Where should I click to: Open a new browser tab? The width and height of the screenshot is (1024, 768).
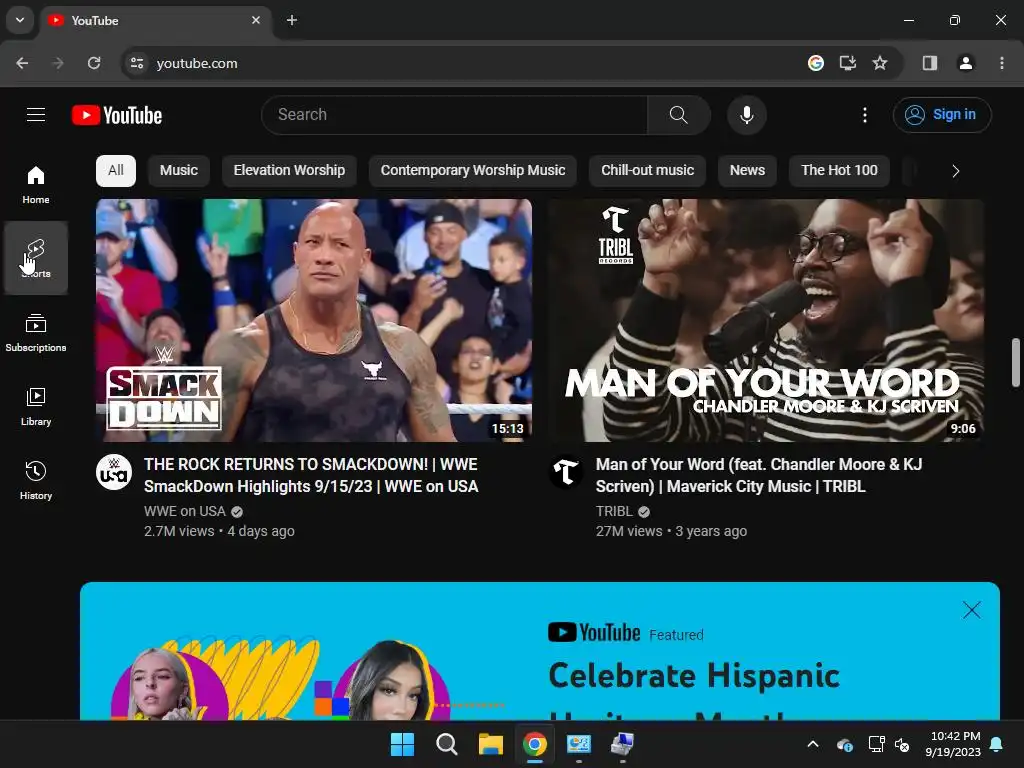(x=292, y=20)
